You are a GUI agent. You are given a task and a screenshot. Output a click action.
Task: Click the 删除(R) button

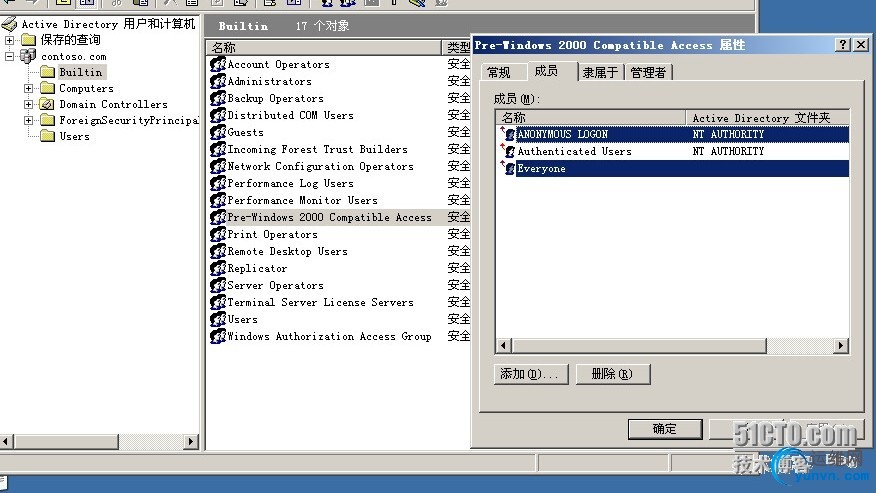click(613, 374)
